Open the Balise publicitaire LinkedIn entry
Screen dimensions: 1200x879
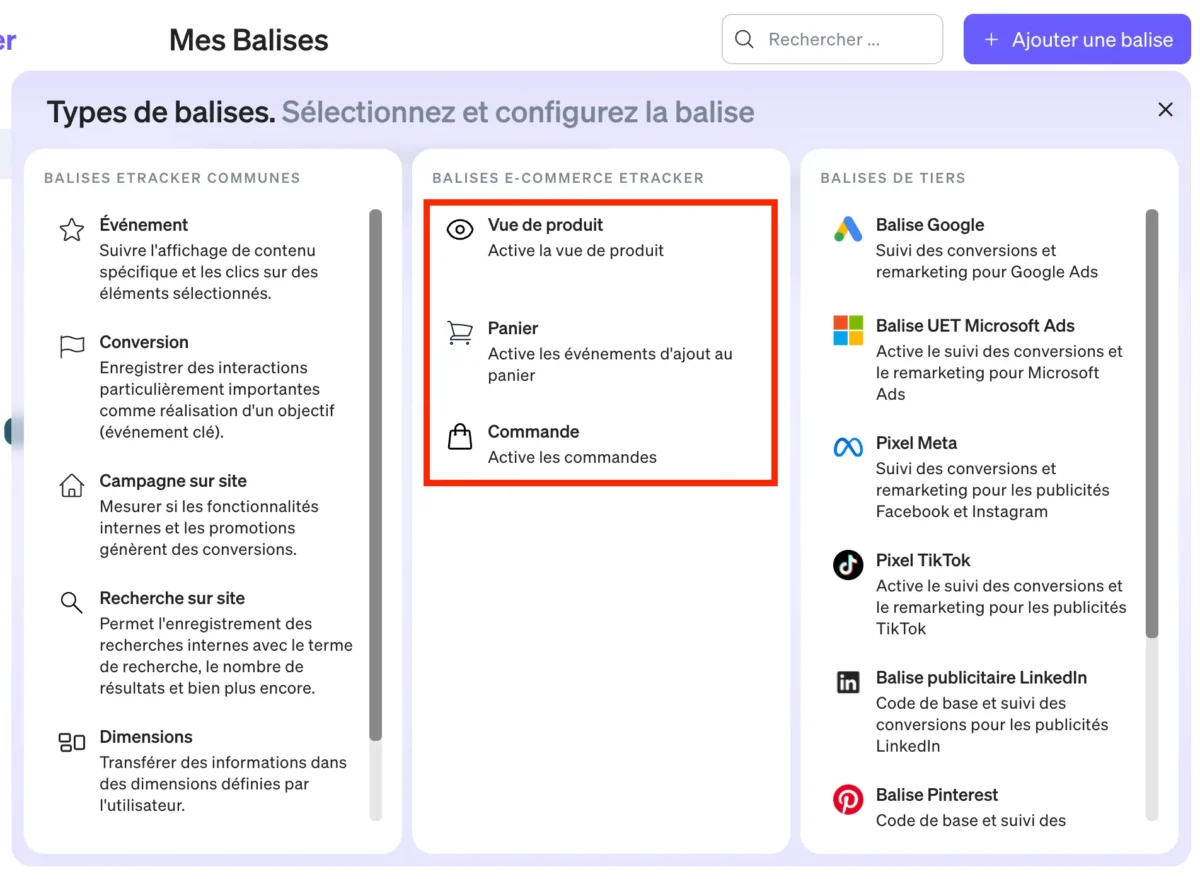tap(980, 678)
